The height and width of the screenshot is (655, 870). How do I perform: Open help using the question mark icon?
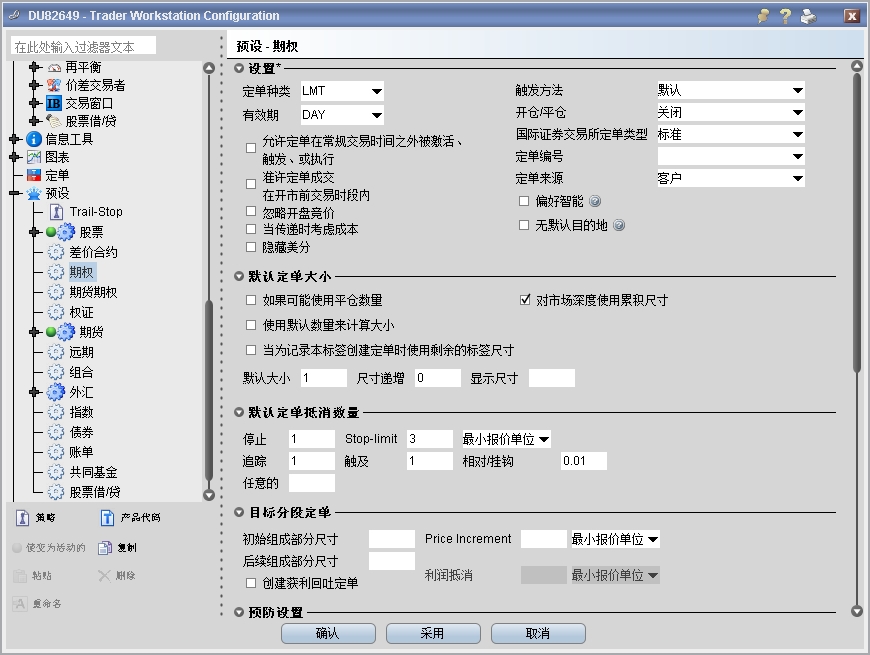pyautogui.click(x=786, y=15)
